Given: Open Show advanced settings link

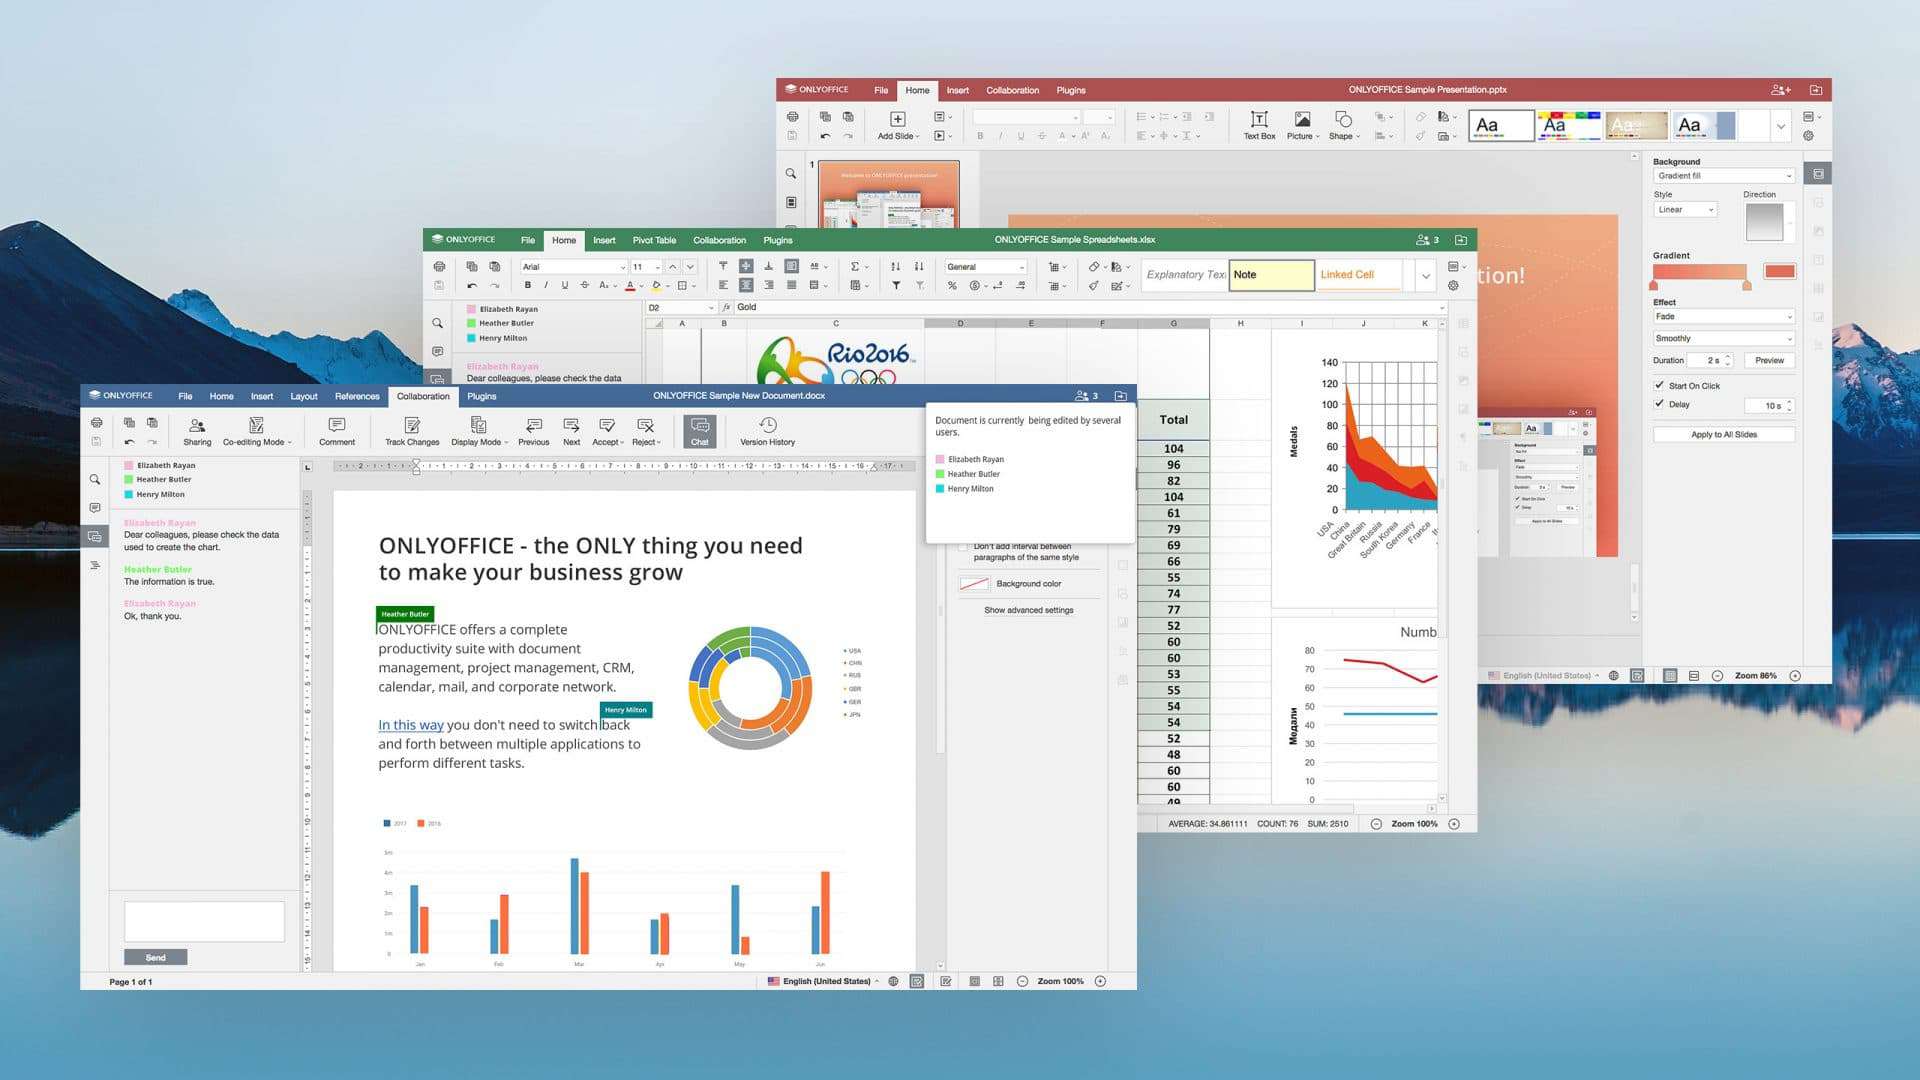Looking at the screenshot, I should point(1029,610).
